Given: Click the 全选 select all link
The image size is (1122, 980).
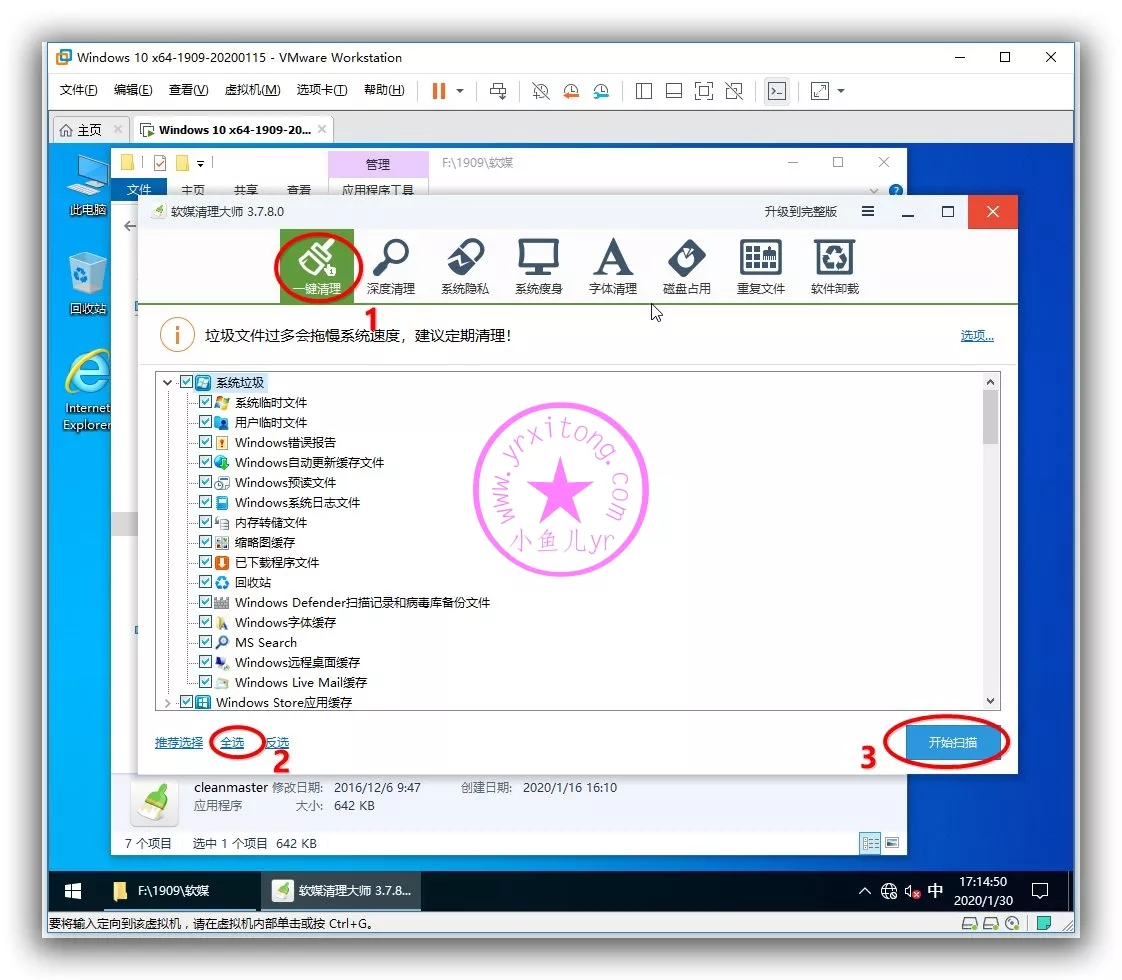Looking at the screenshot, I should [x=232, y=743].
